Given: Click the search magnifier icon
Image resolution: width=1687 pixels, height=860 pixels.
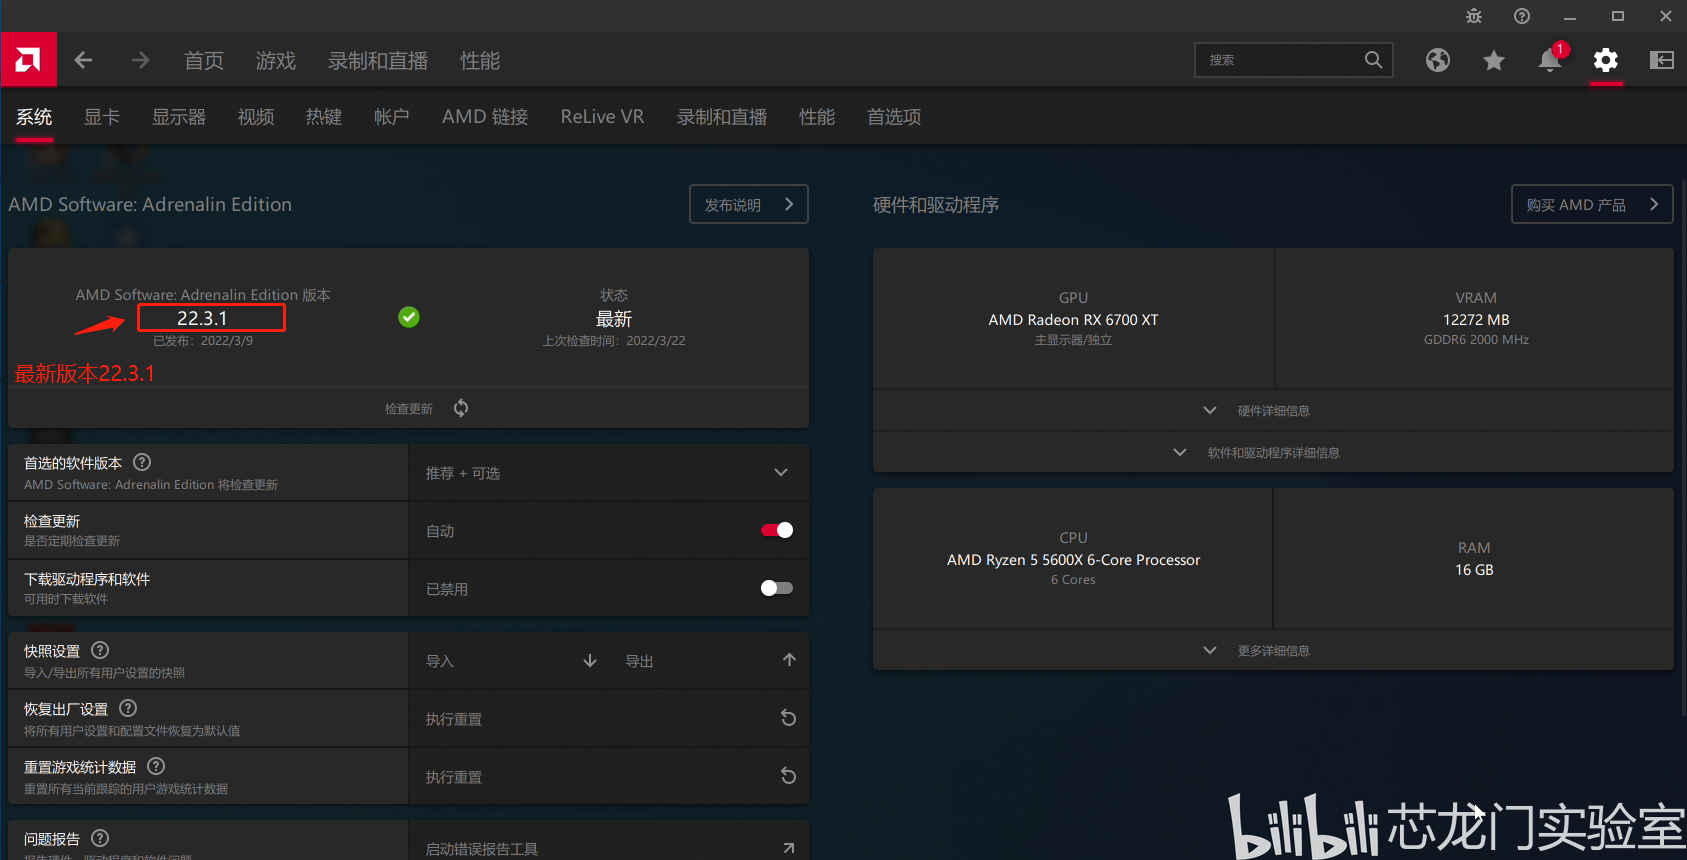Looking at the screenshot, I should tap(1374, 60).
